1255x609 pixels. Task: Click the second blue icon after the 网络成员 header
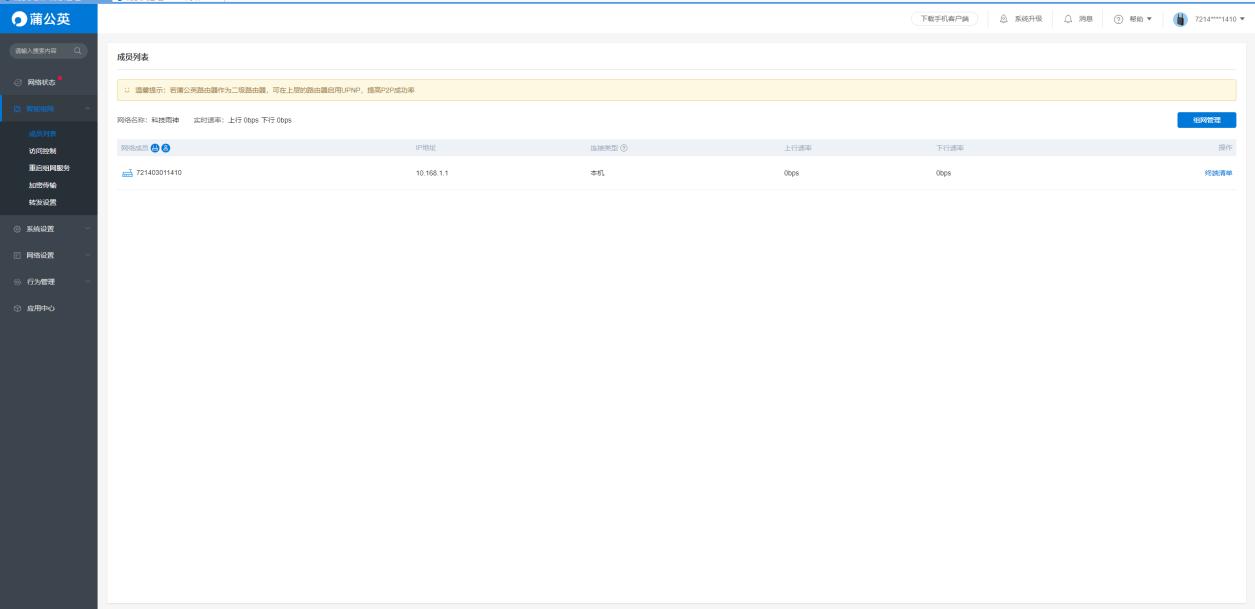[x=166, y=148]
